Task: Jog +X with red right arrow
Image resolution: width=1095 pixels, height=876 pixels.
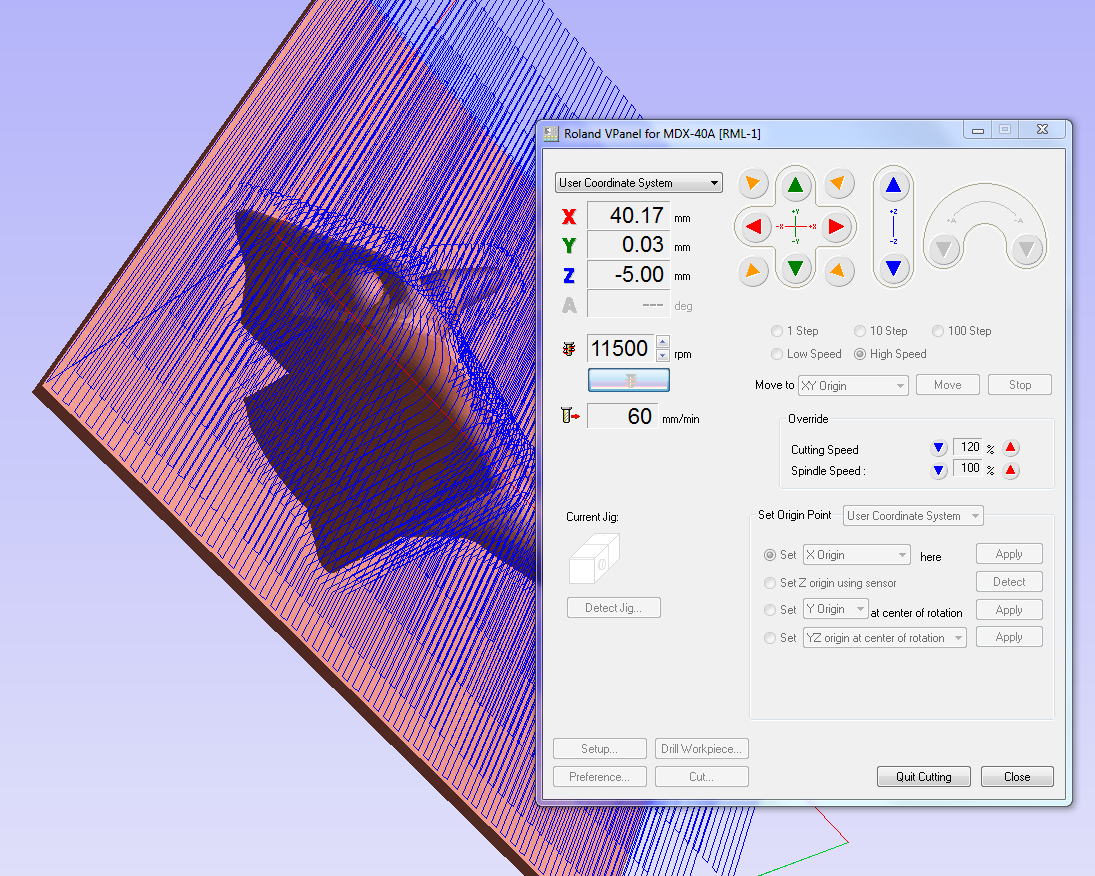Action: pyautogui.click(x=836, y=226)
